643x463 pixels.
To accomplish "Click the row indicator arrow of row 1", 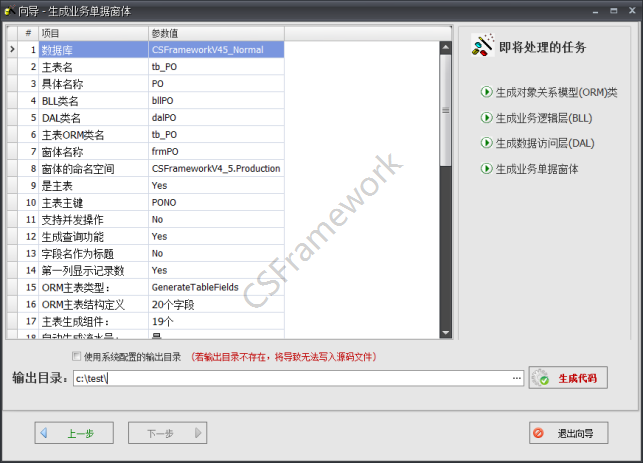I will (x=12, y=50).
